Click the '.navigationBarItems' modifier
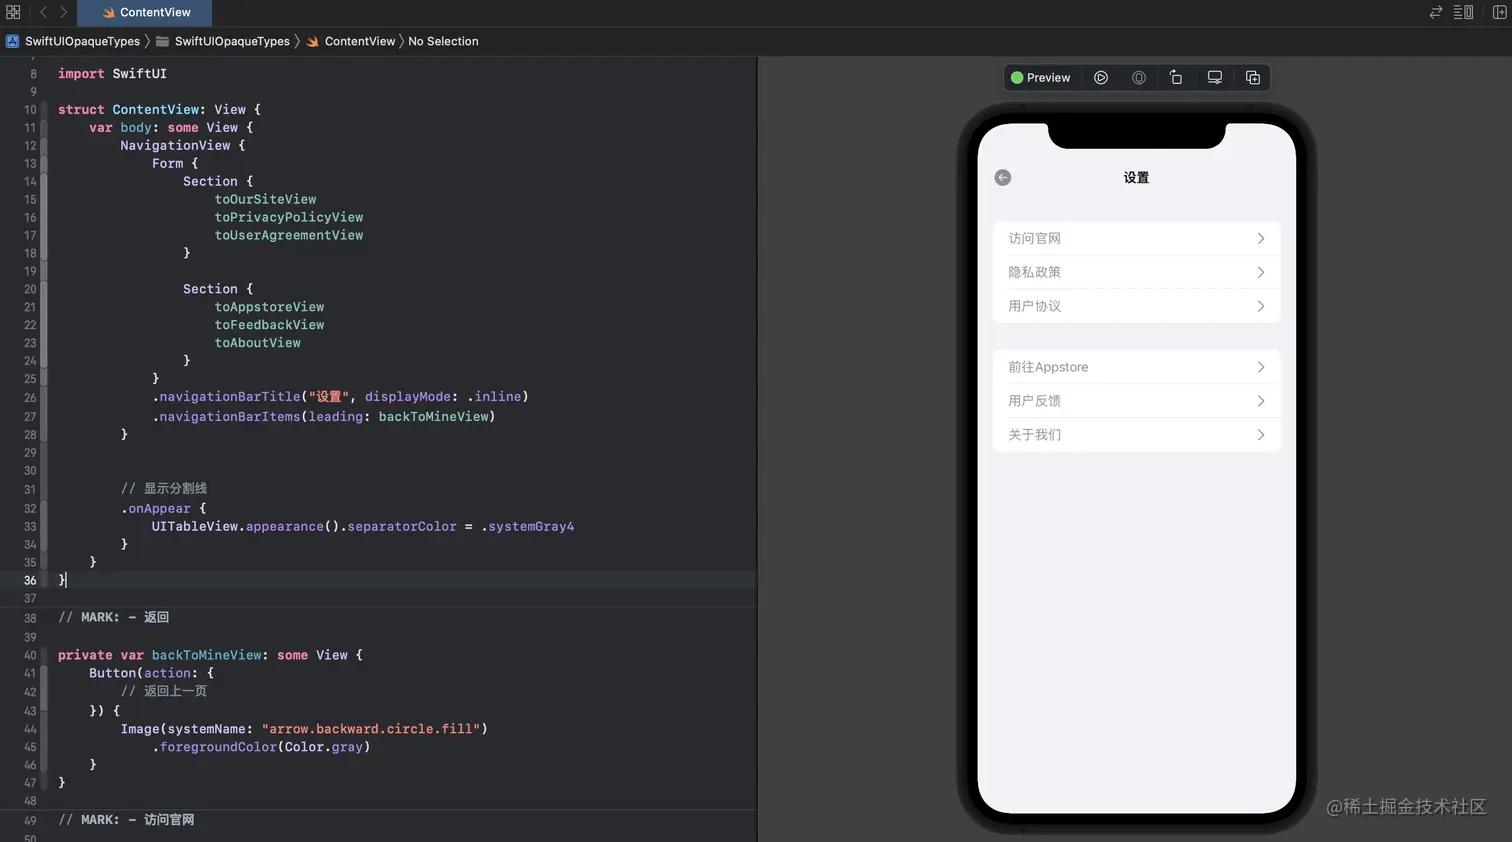 coord(226,417)
